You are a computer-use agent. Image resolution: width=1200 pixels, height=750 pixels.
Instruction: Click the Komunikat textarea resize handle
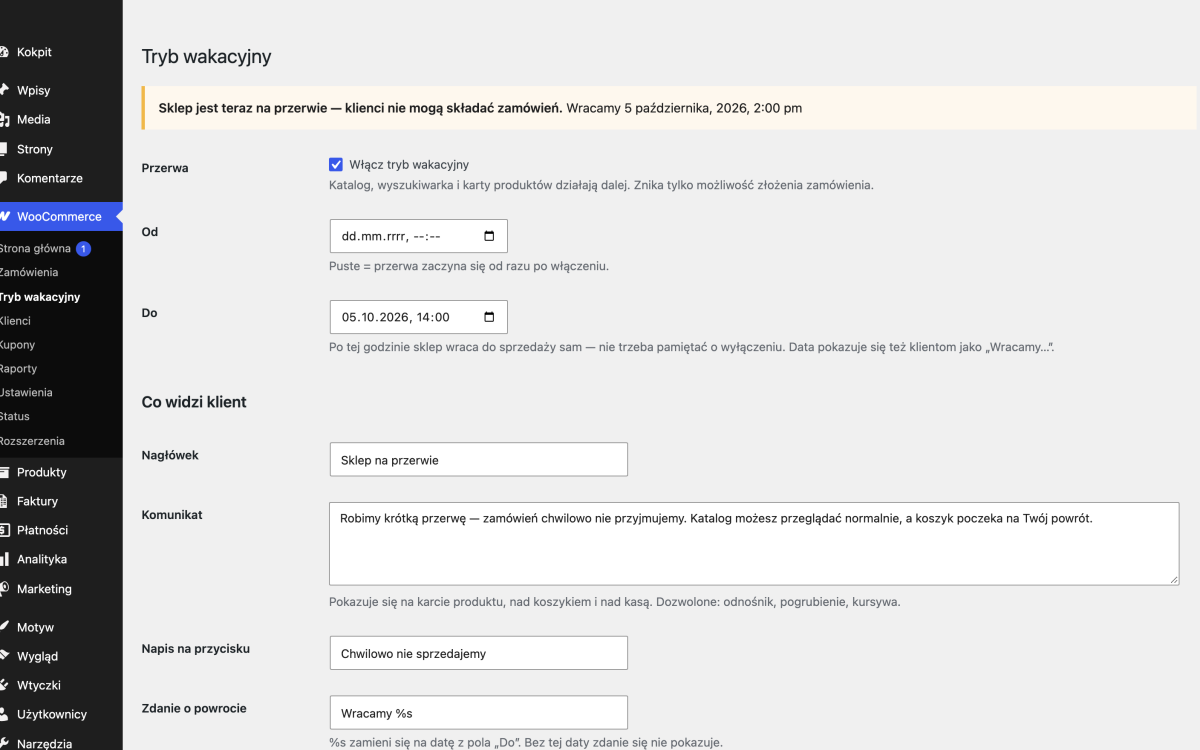1173,578
